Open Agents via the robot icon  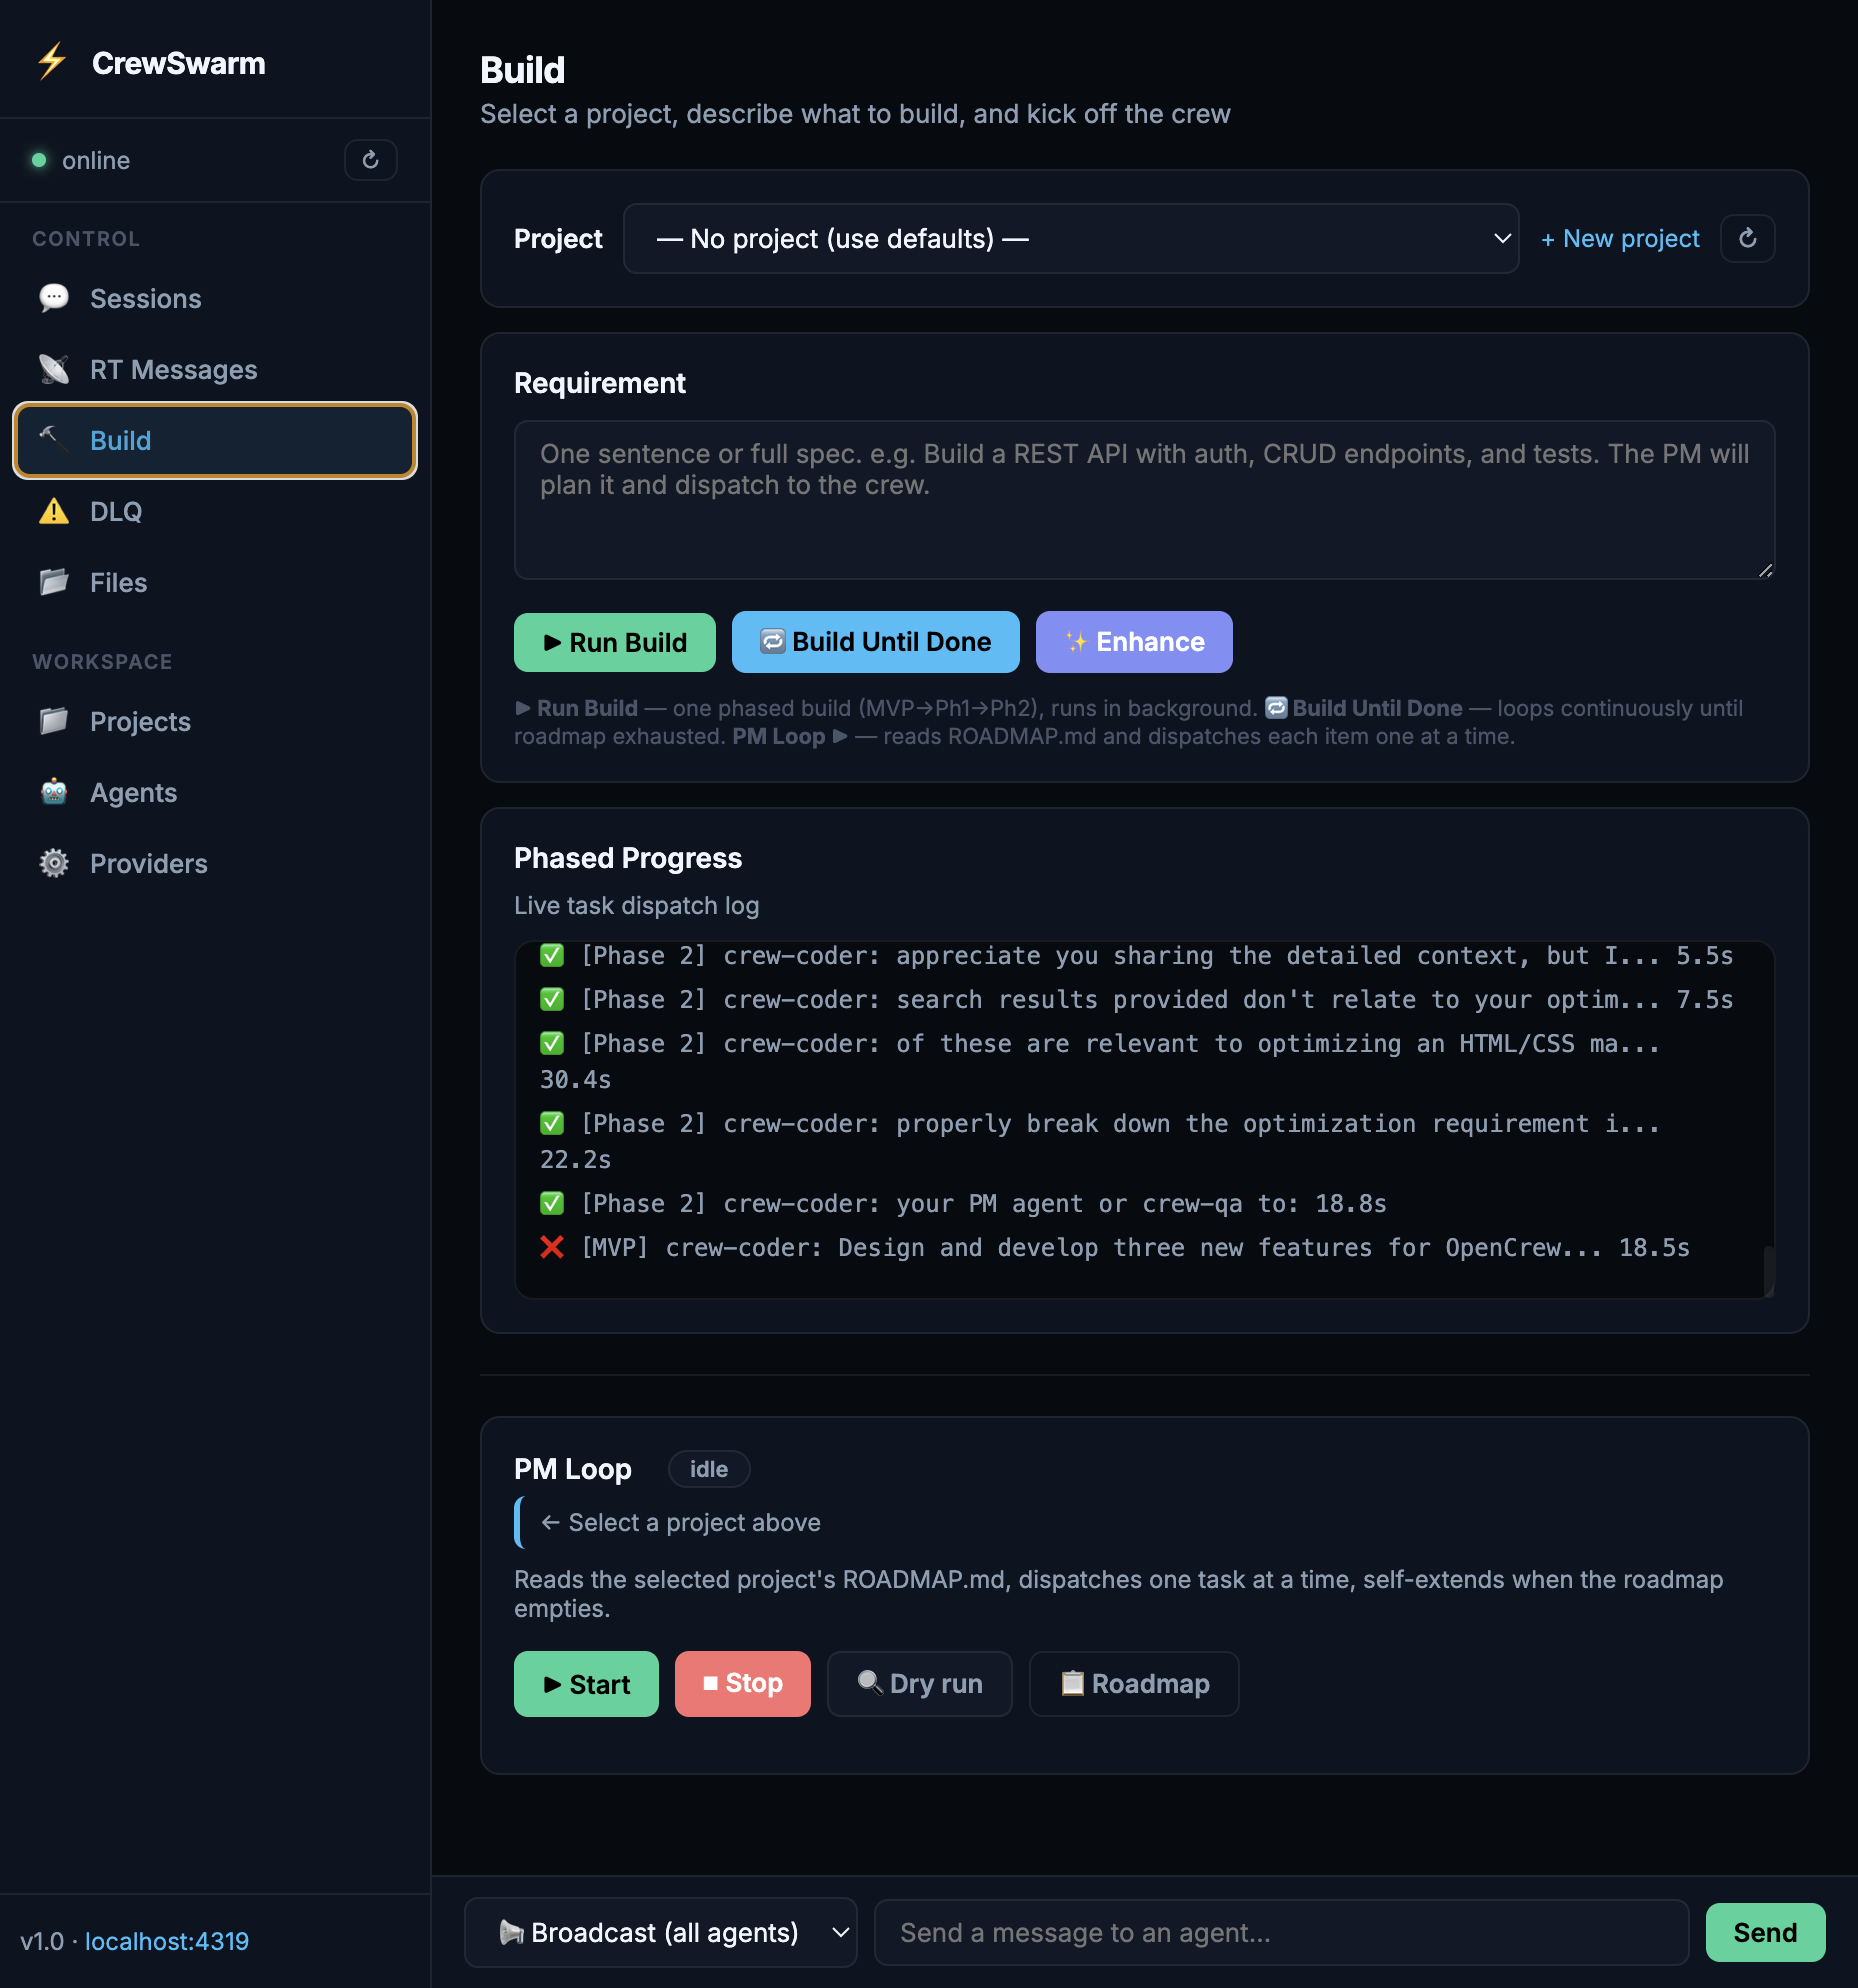pyautogui.click(x=54, y=792)
